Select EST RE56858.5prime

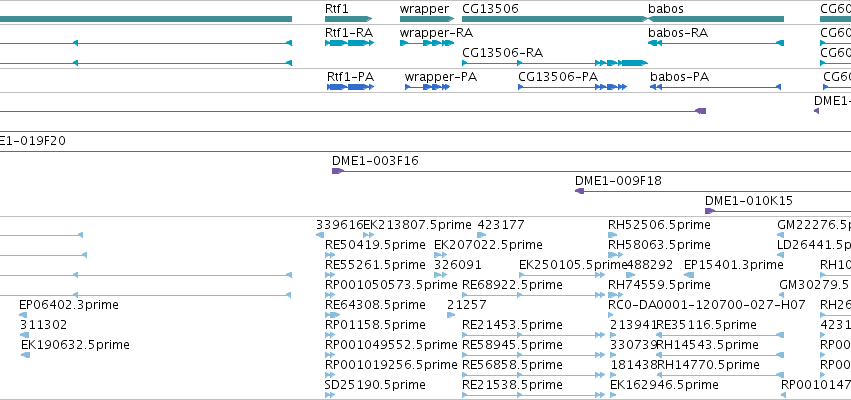(x=512, y=365)
